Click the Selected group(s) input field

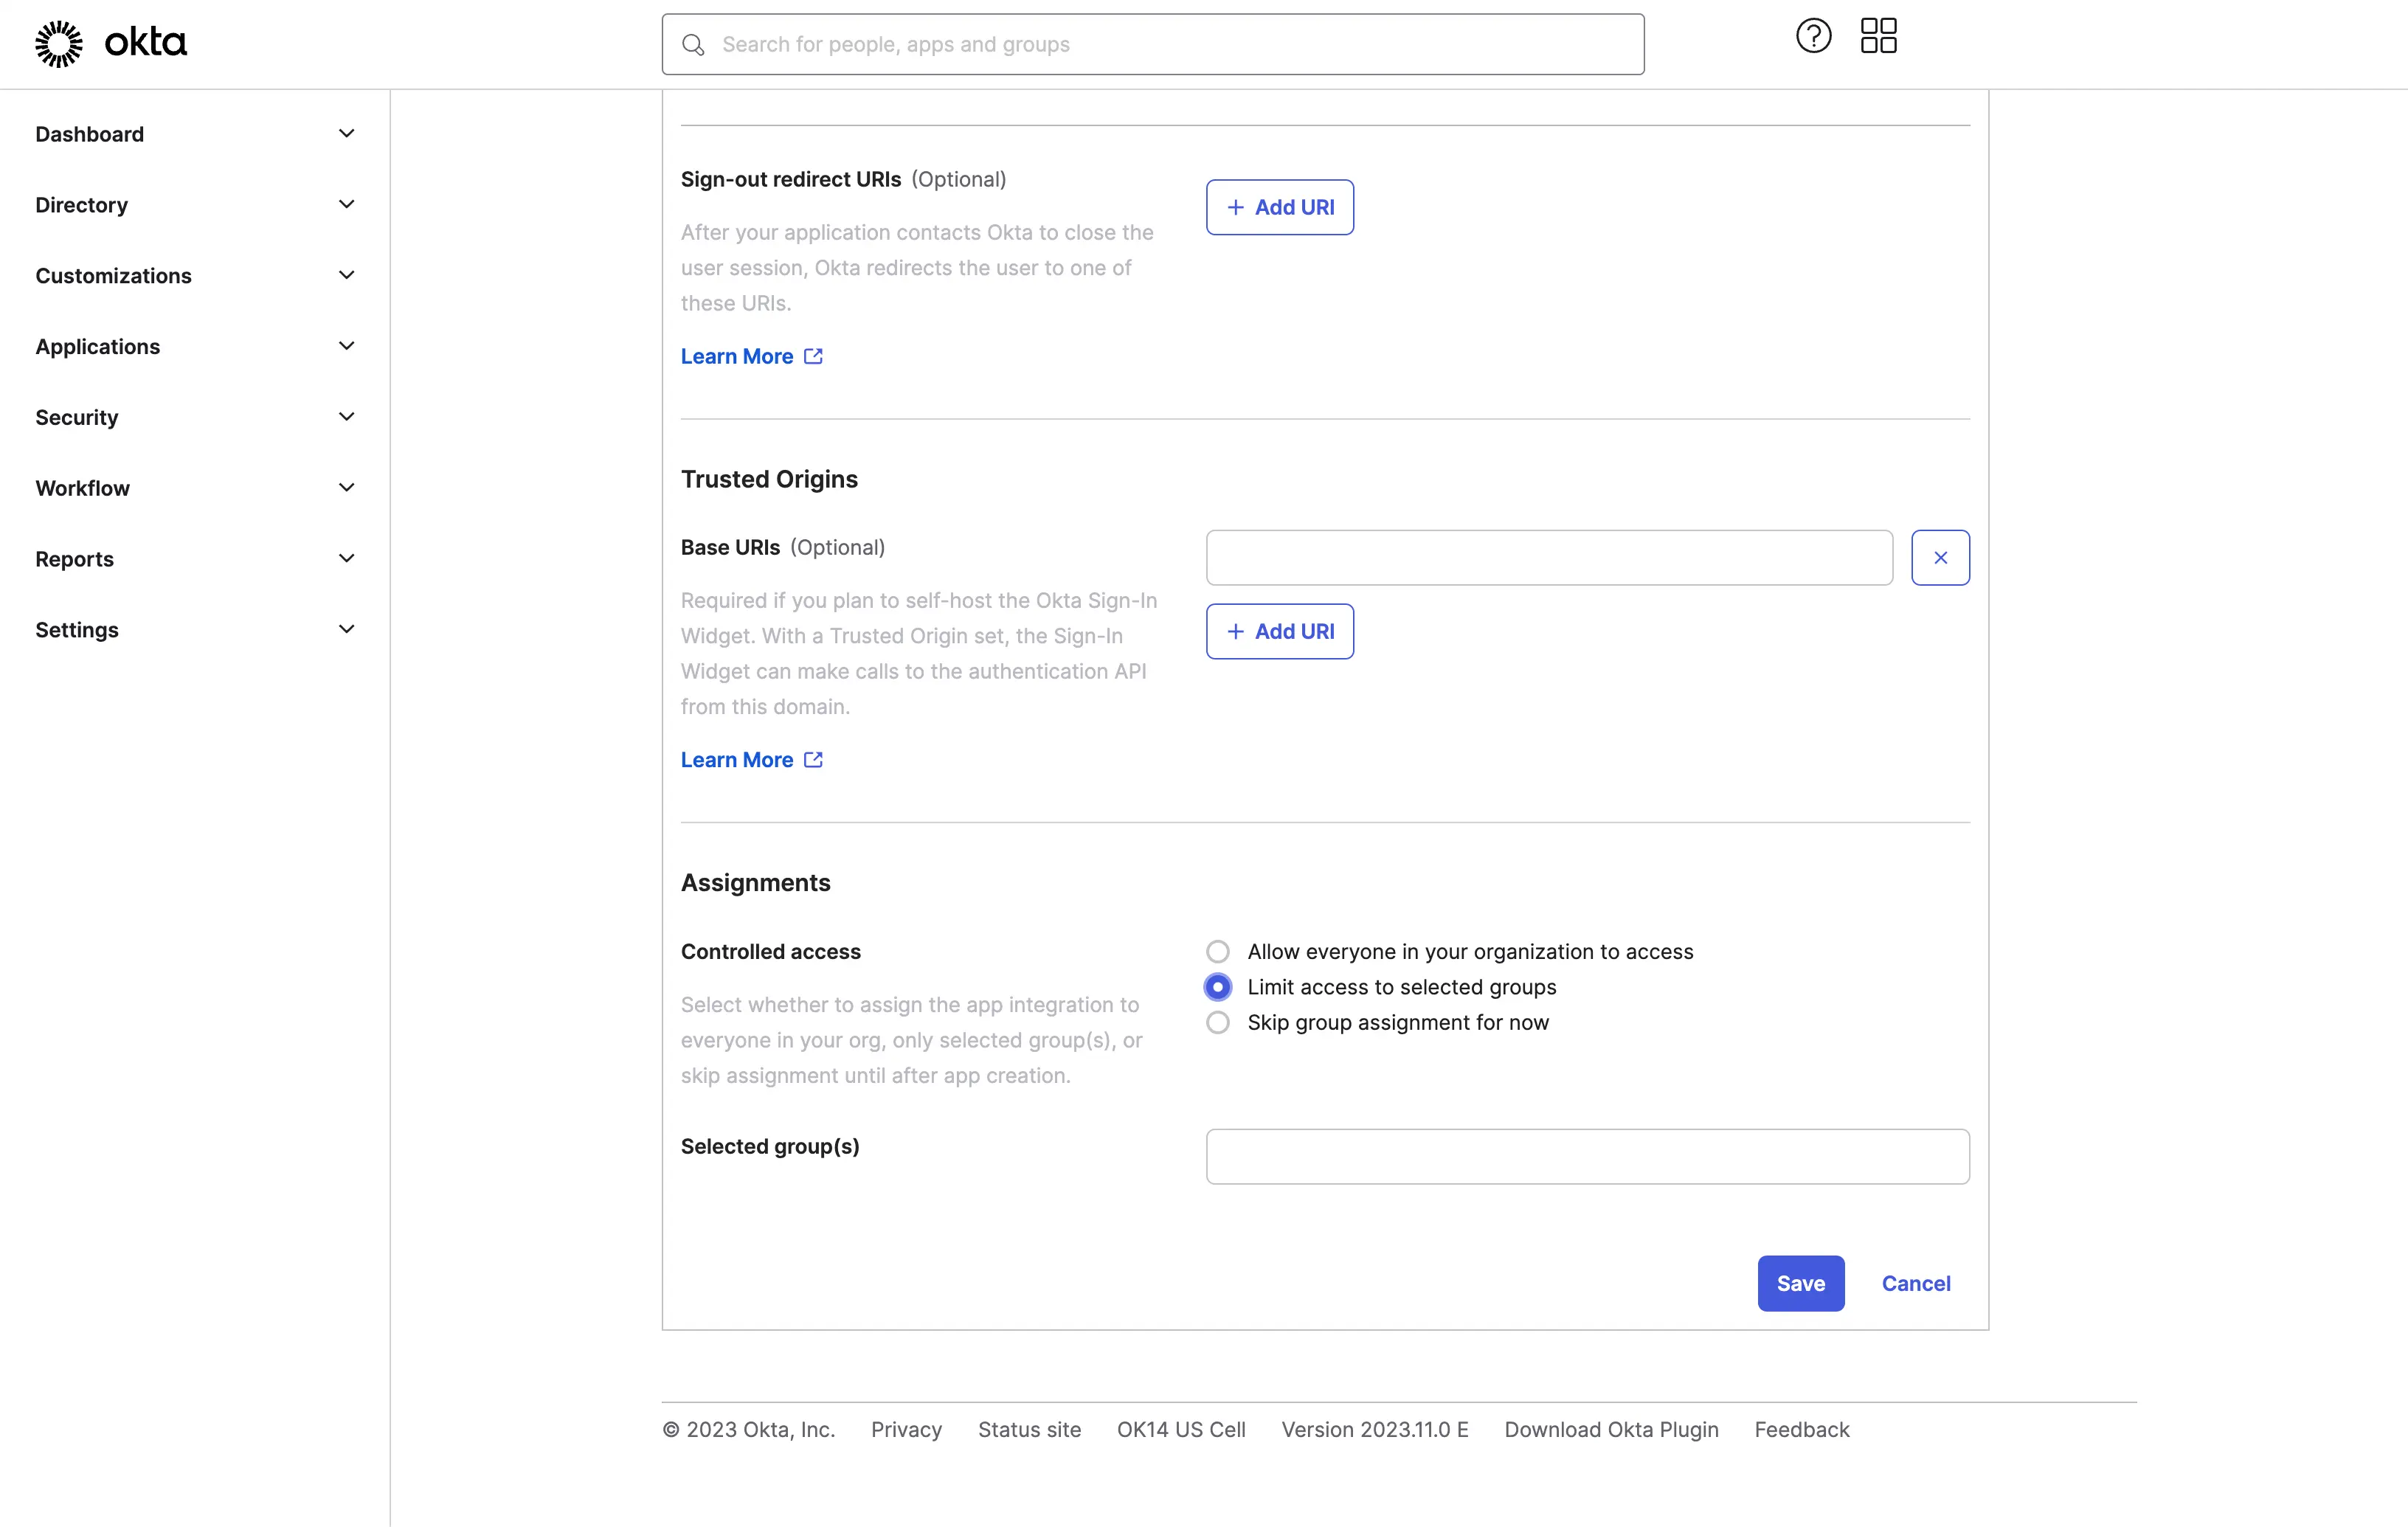[x=1587, y=1157]
